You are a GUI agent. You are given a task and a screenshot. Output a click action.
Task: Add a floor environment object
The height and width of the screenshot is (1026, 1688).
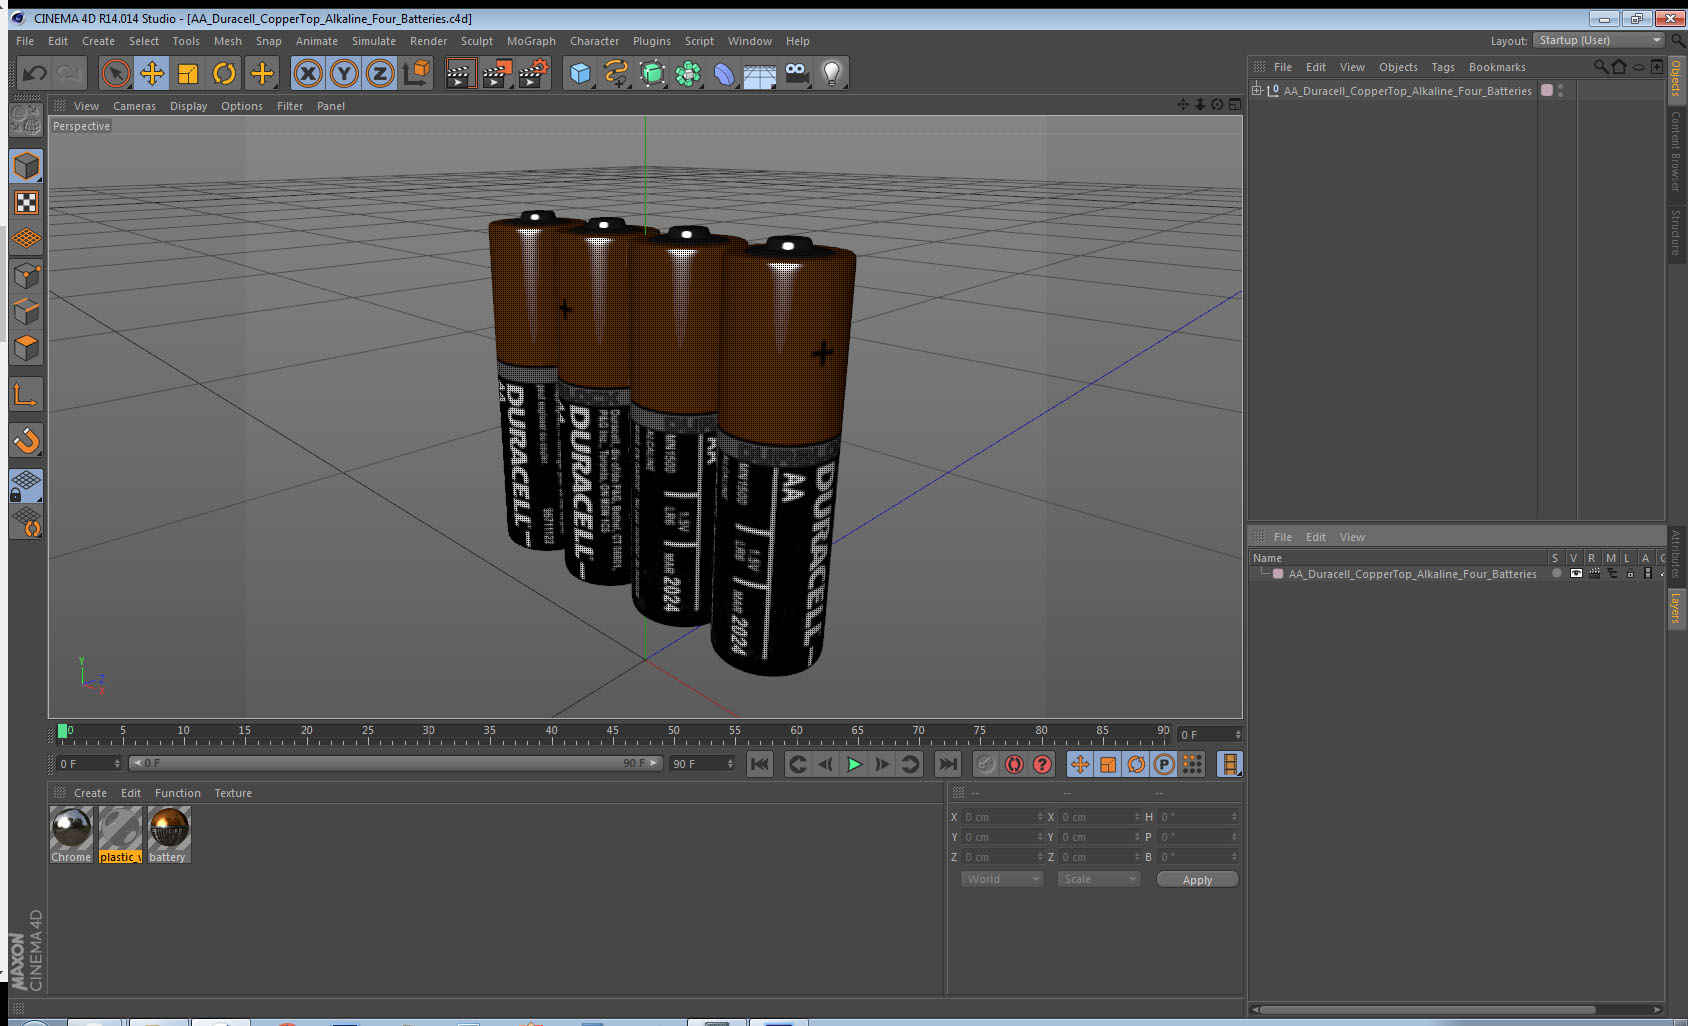(760, 73)
